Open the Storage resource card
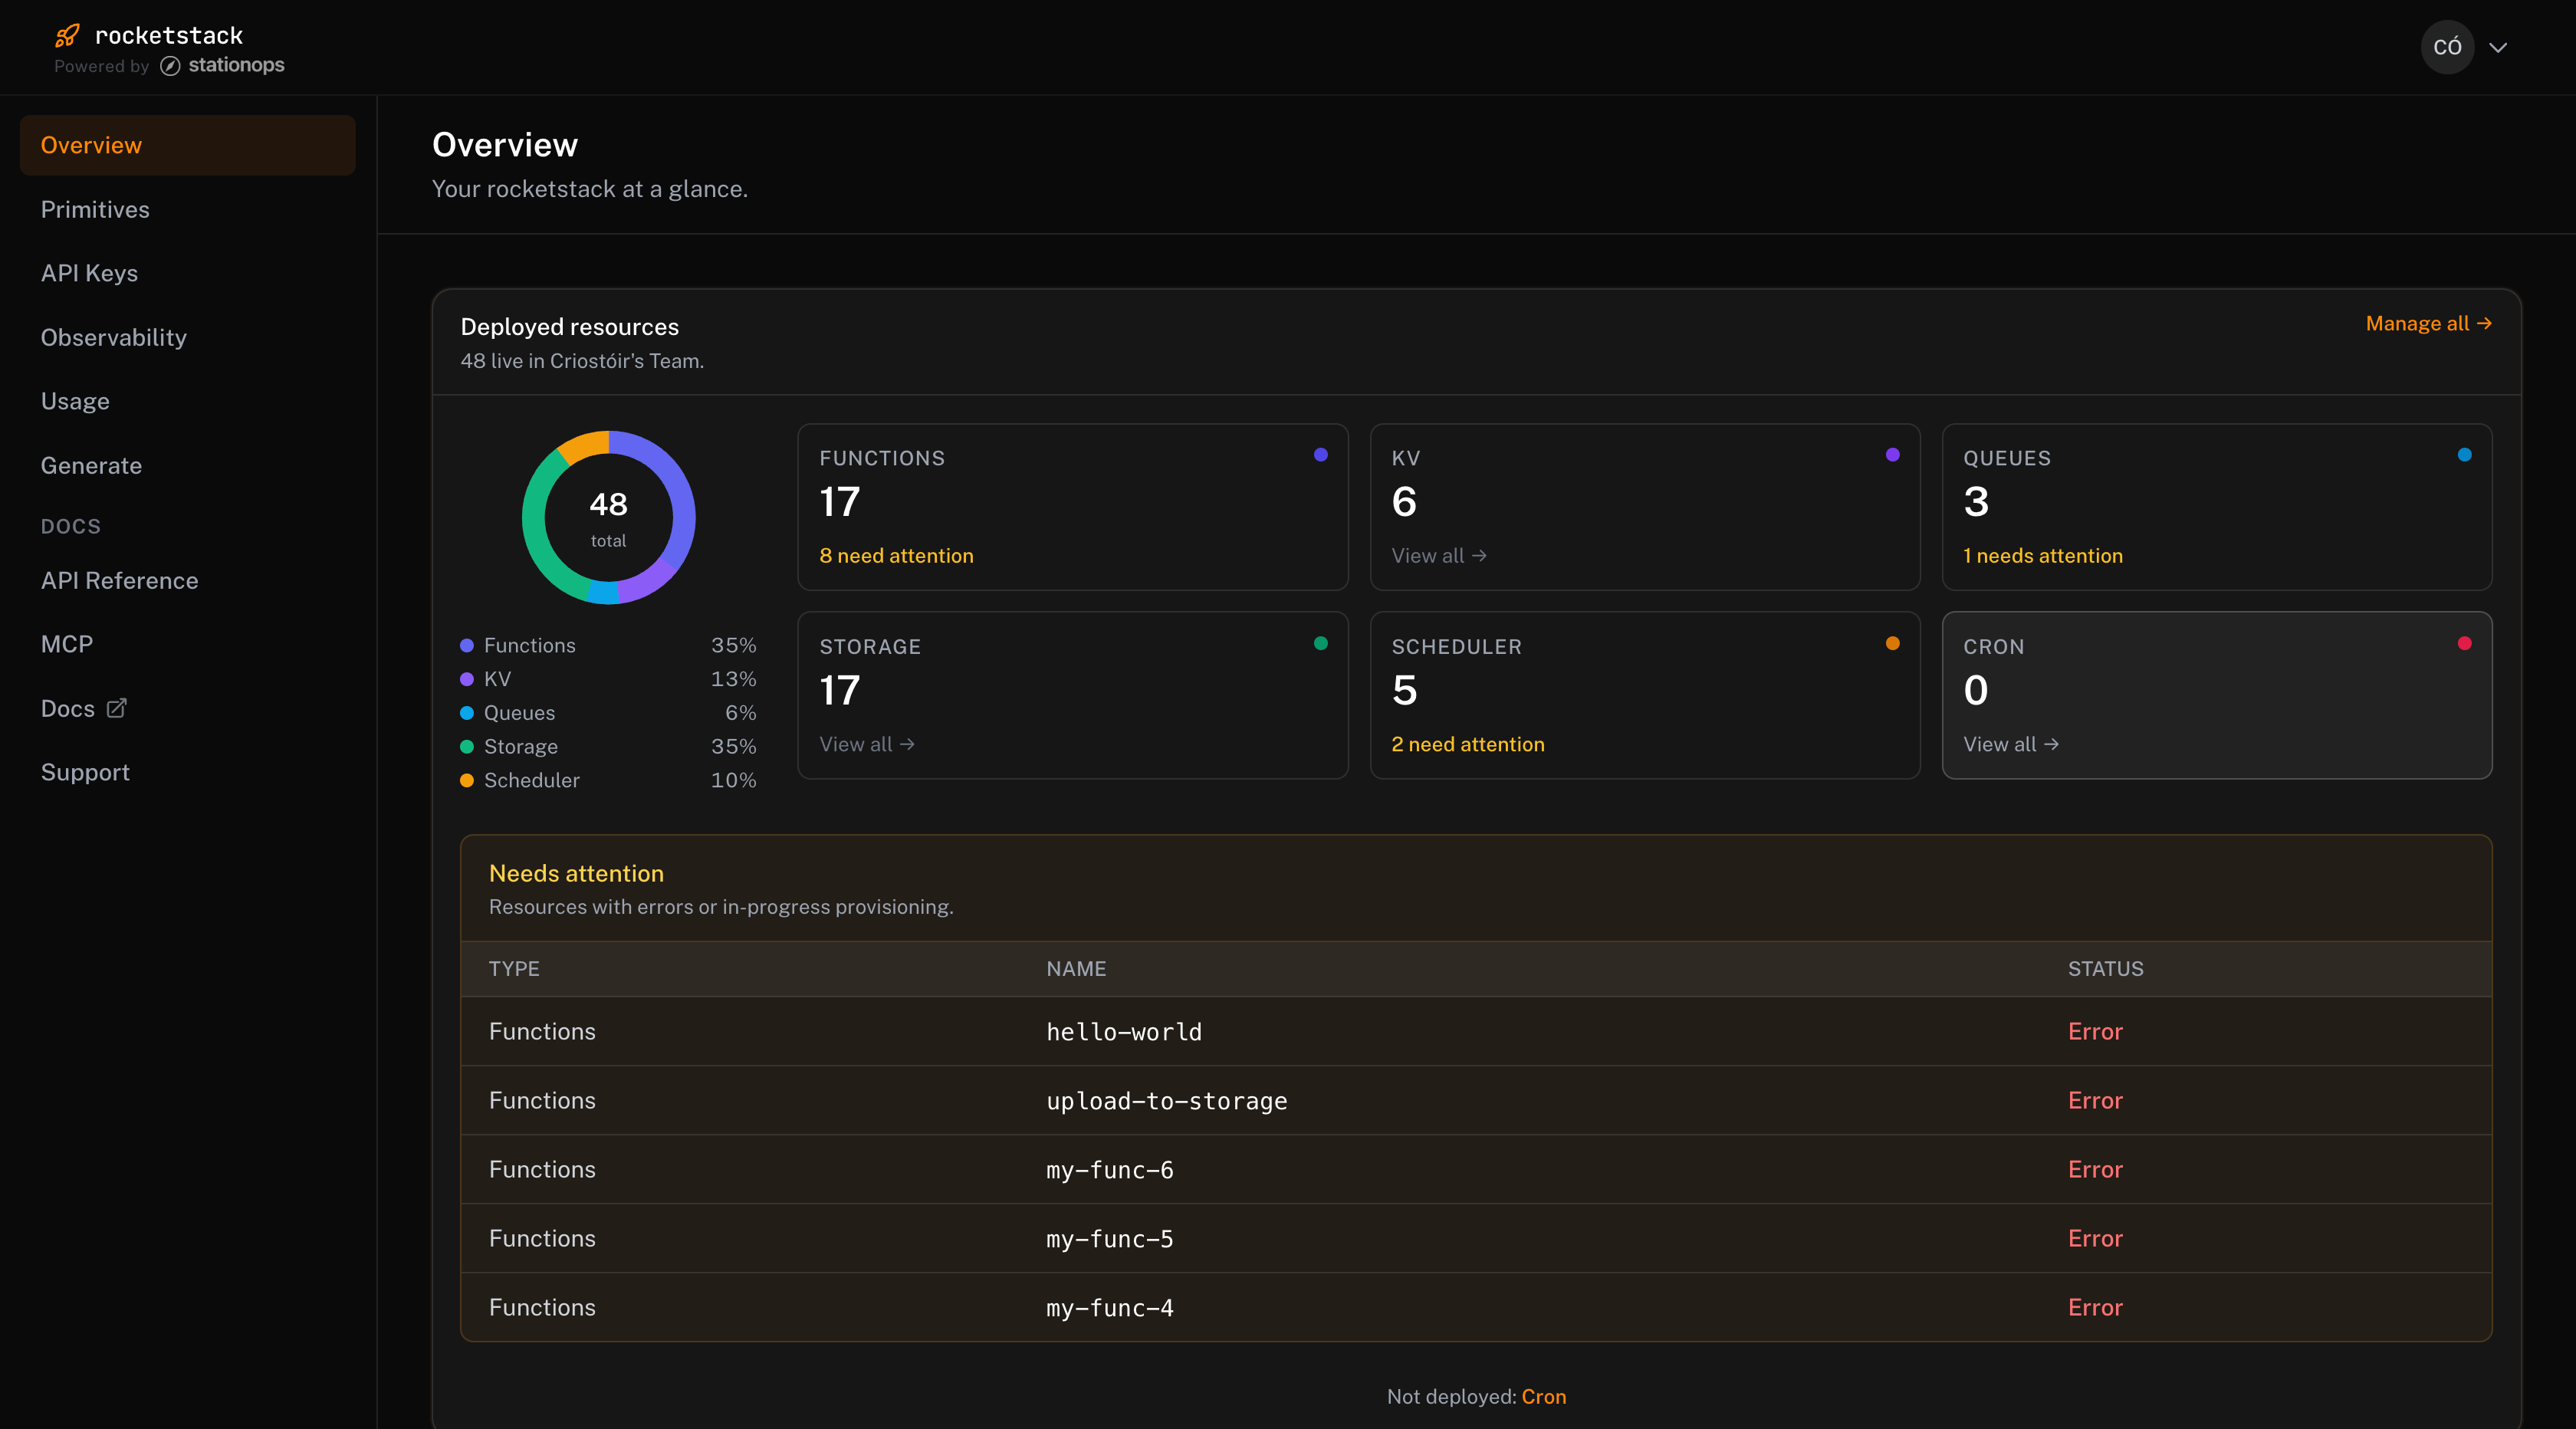2576x1429 pixels. tap(1073, 695)
